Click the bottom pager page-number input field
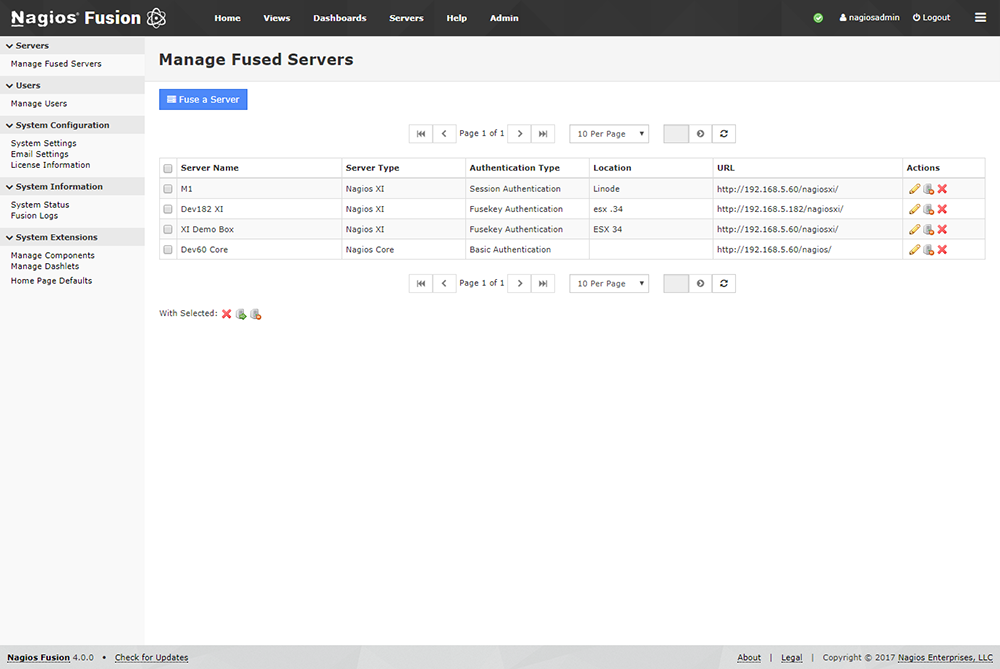1000x669 pixels. tap(676, 283)
